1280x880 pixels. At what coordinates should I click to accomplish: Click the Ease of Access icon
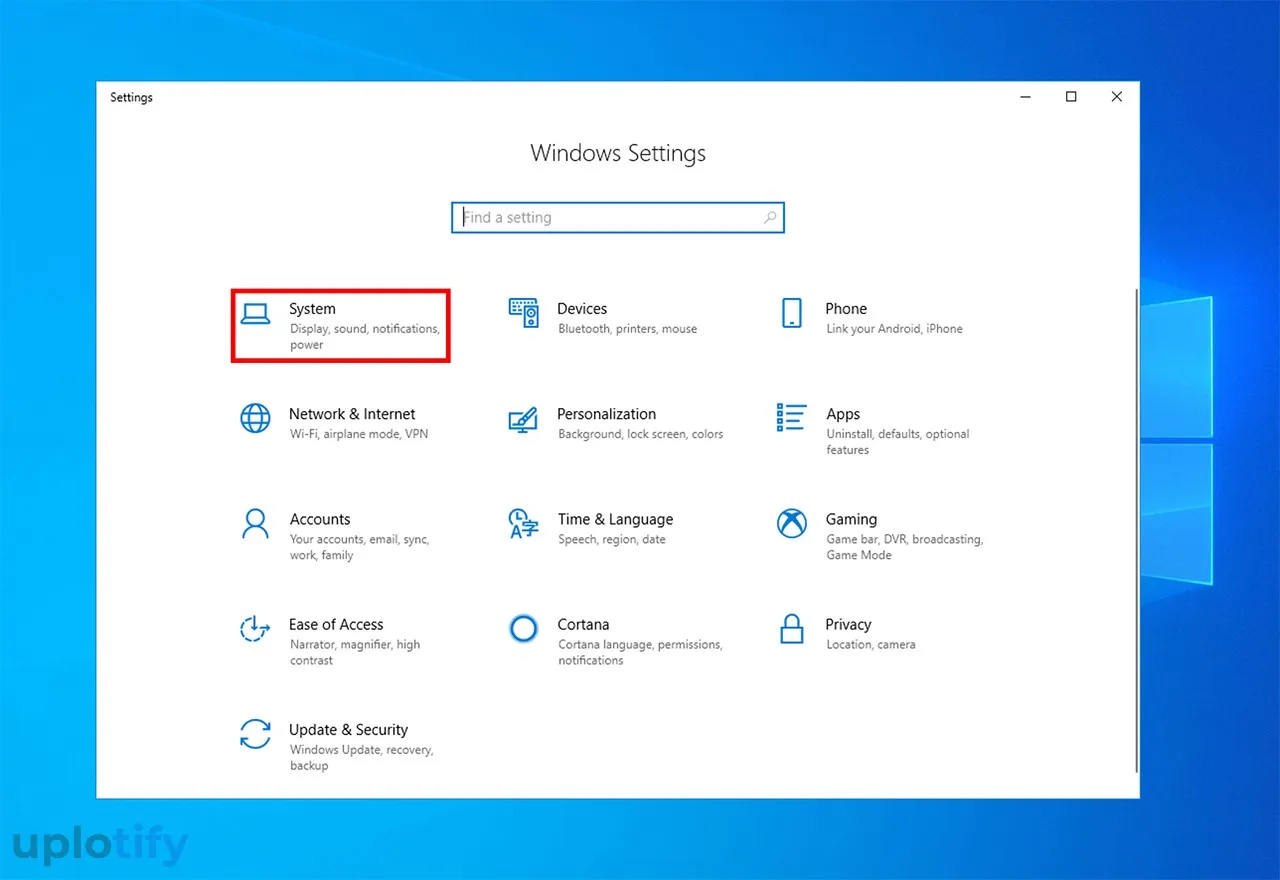click(x=256, y=628)
